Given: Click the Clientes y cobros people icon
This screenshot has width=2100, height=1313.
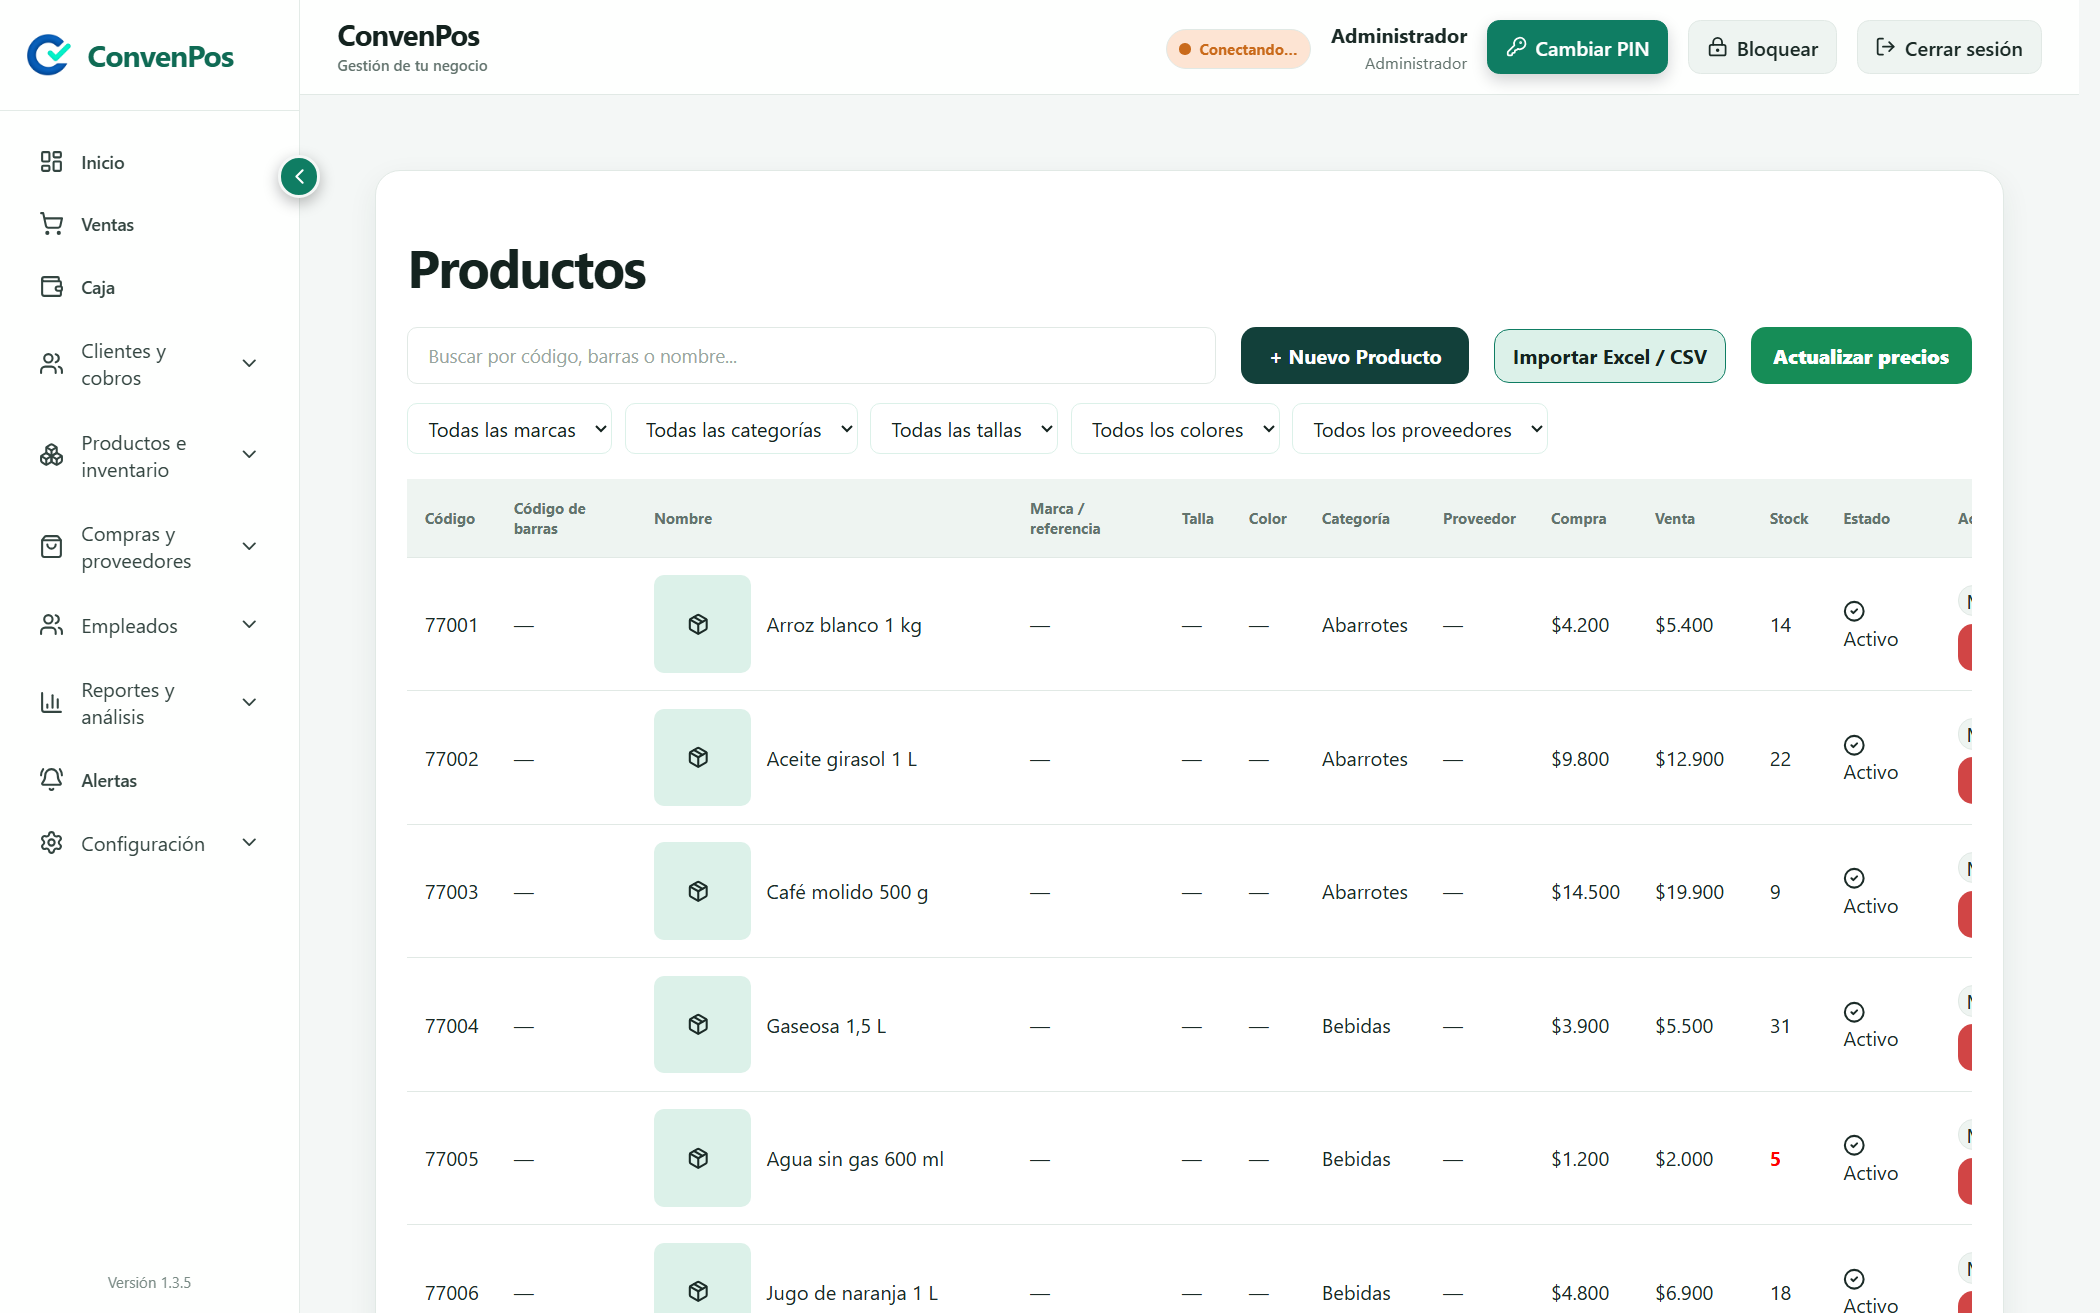Looking at the screenshot, I should [51, 364].
